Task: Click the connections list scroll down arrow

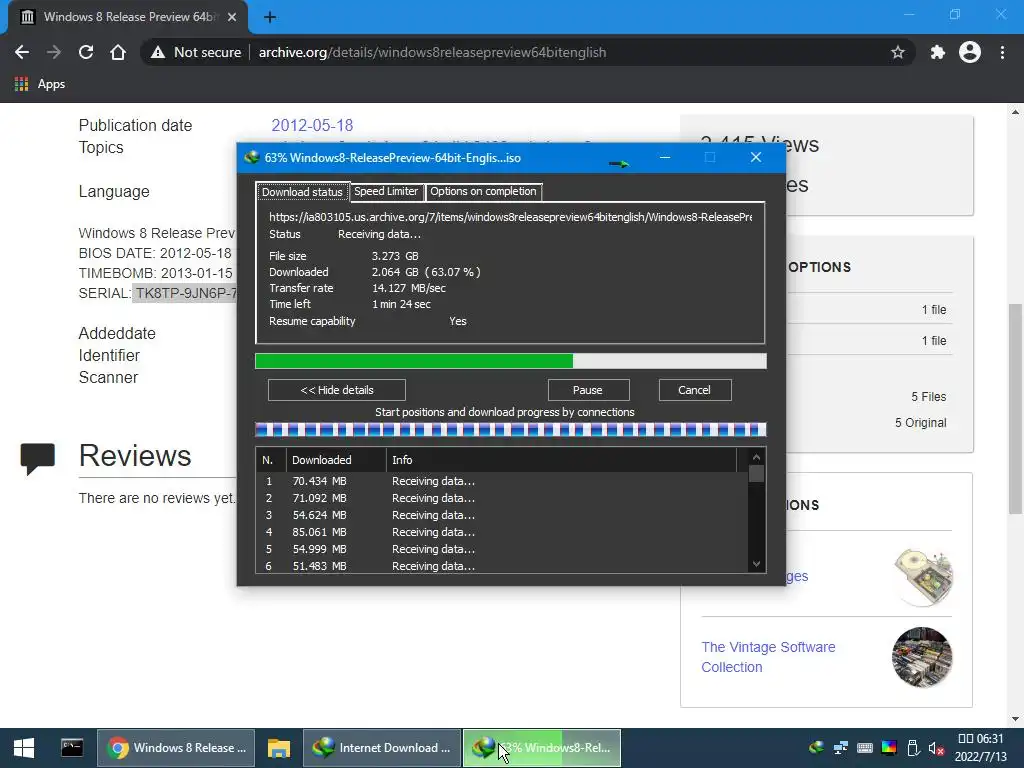Action: click(x=756, y=564)
